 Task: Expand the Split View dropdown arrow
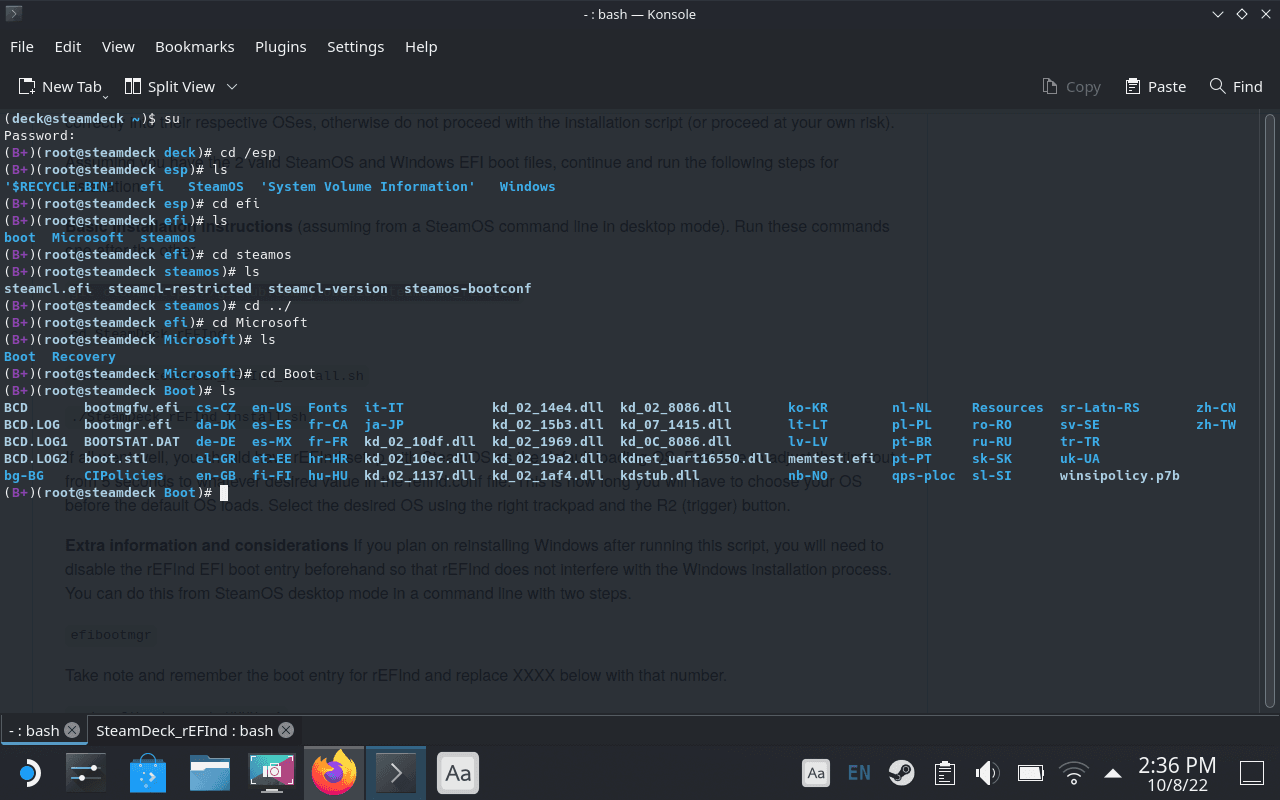pos(233,87)
